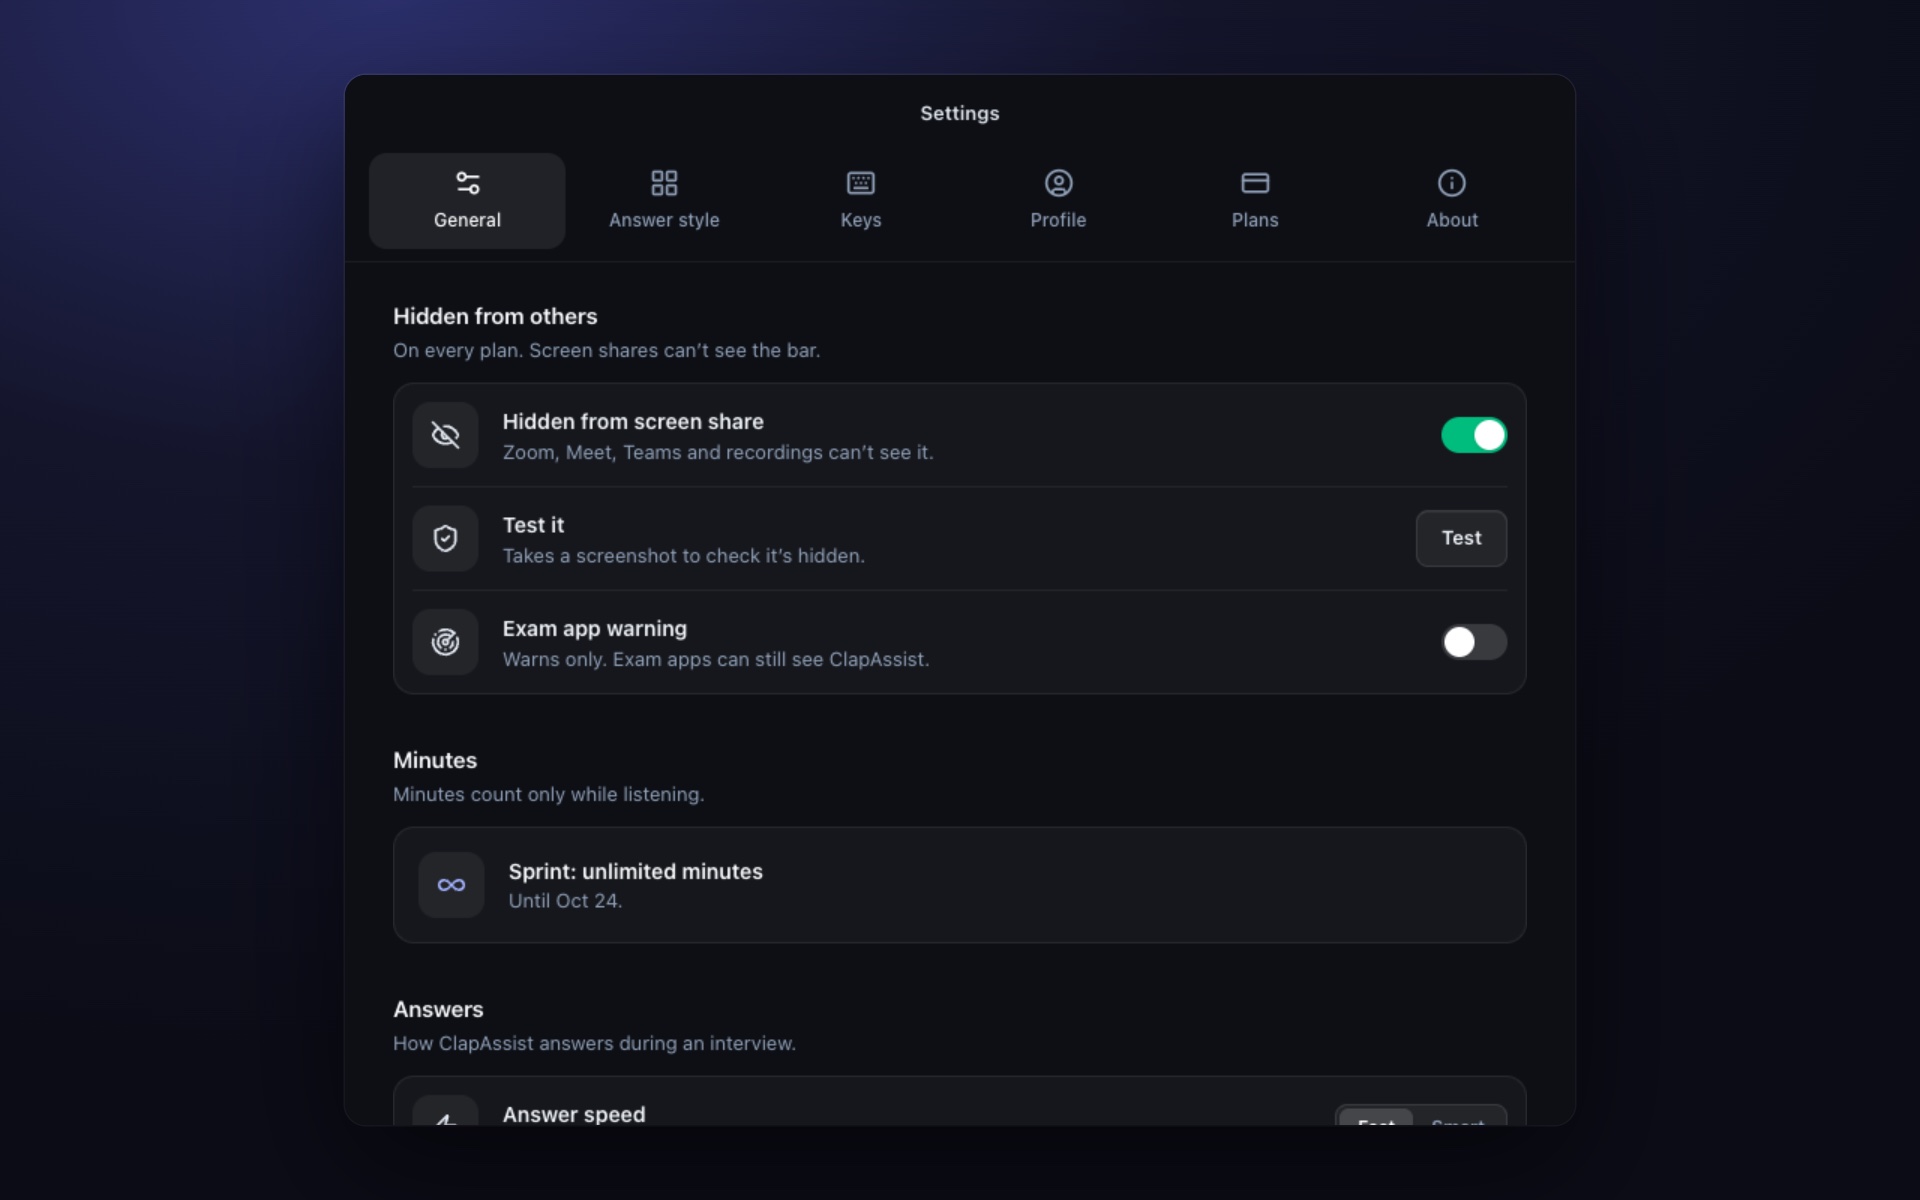Run the Test button

click(1461, 538)
